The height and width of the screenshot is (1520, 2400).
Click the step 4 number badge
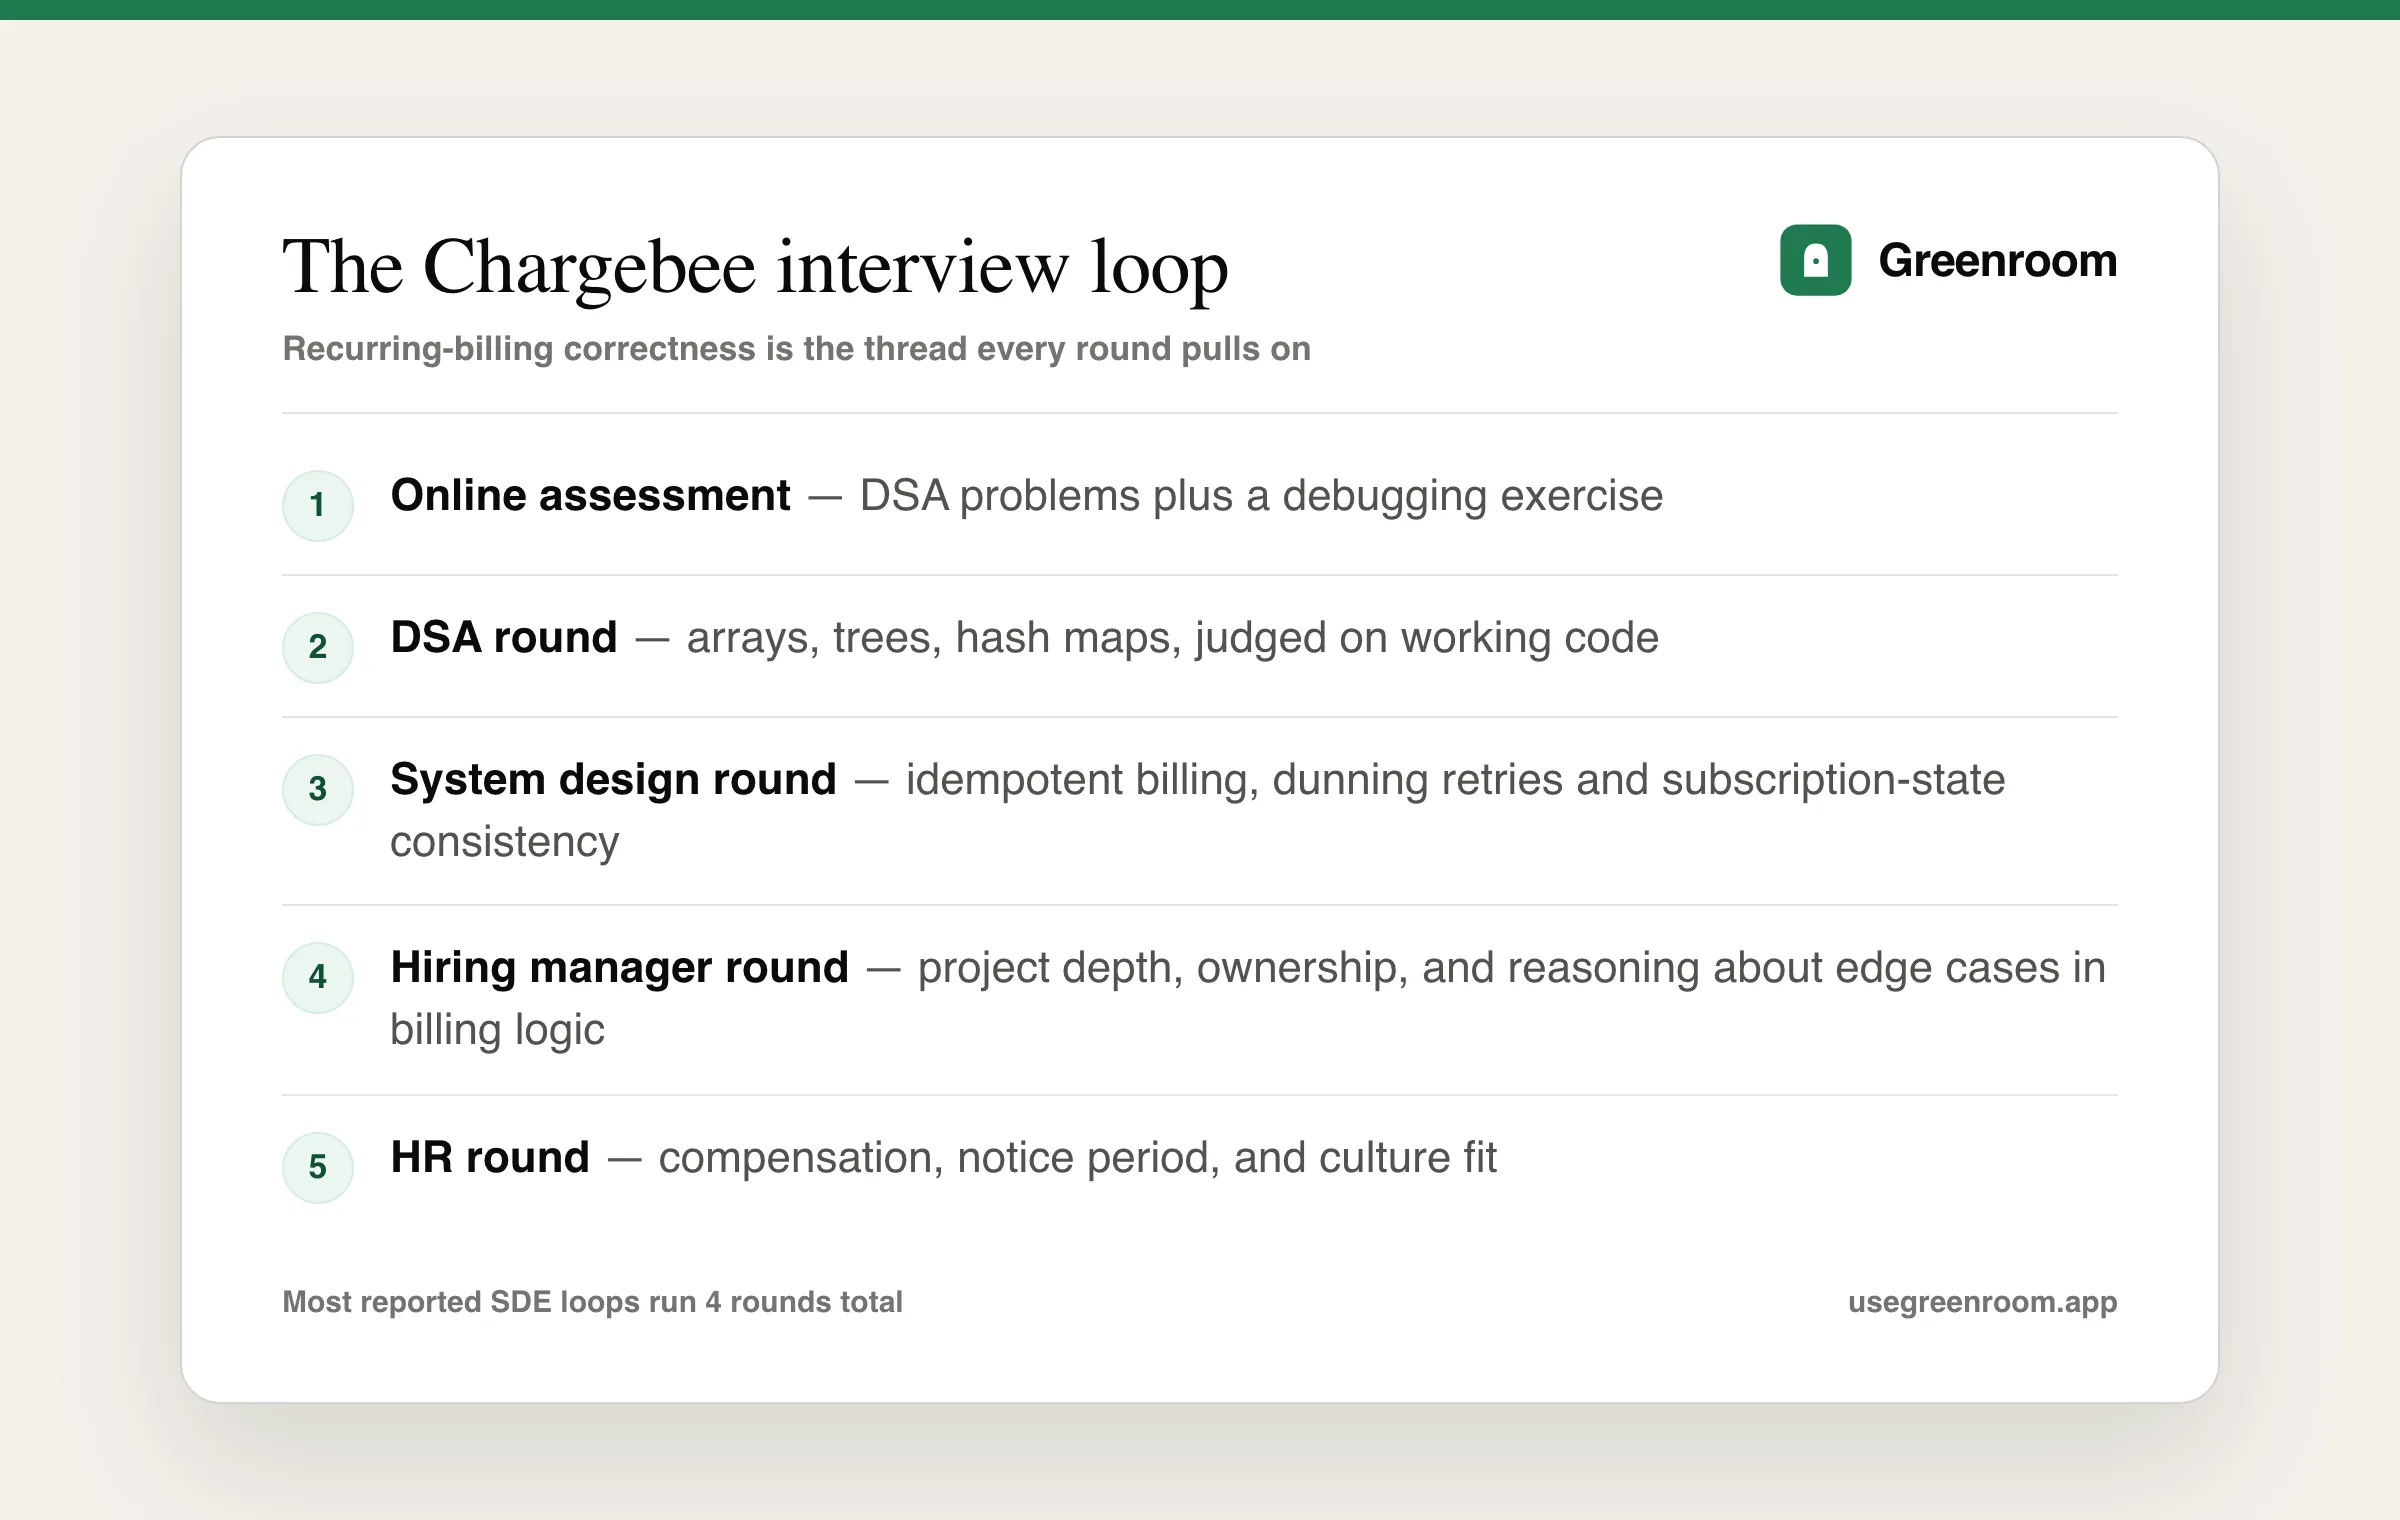(x=318, y=977)
